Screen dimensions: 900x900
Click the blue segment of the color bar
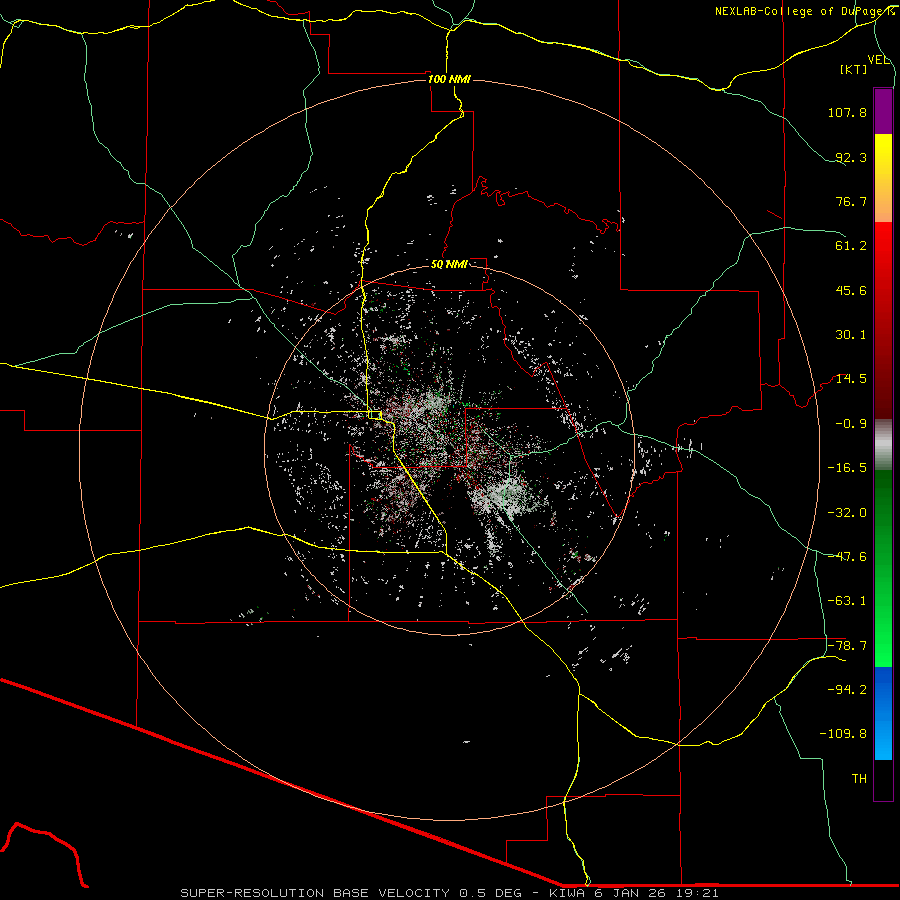tap(883, 713)
